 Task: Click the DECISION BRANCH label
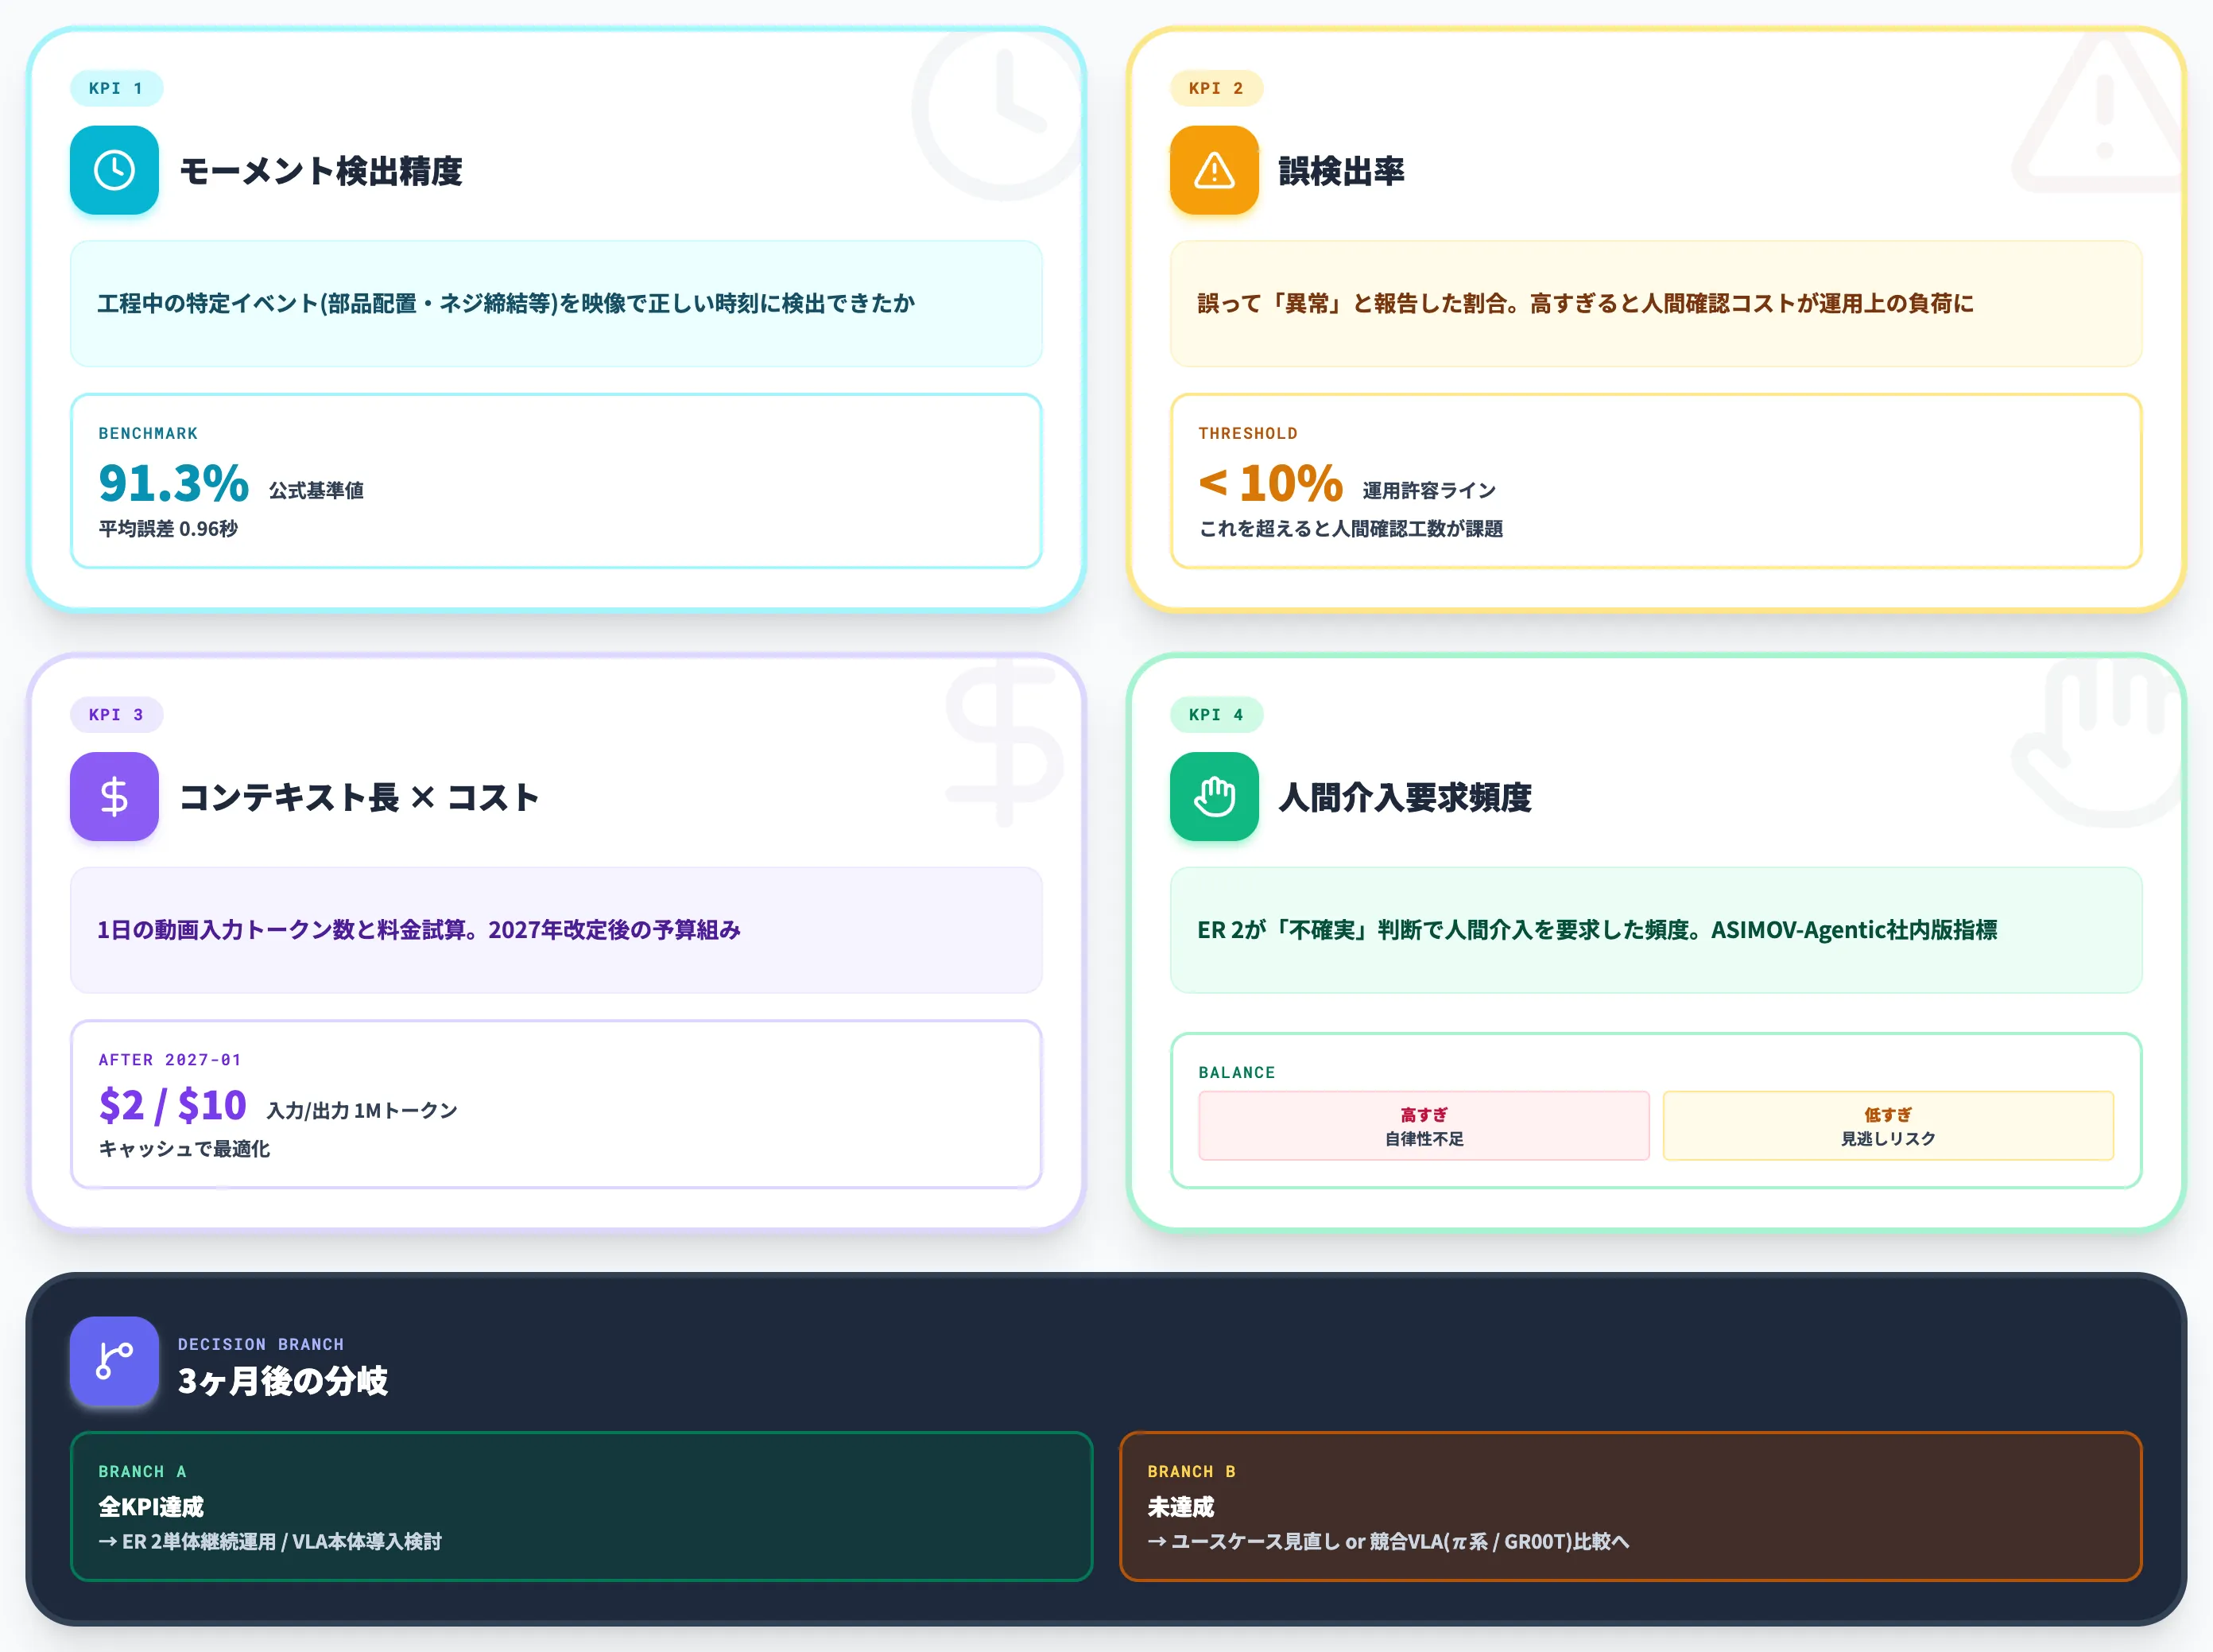click(x=261, y=1345)
